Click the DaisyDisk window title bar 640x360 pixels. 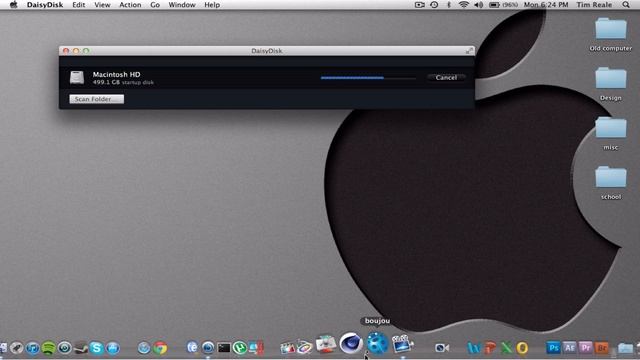click(267, 51)
